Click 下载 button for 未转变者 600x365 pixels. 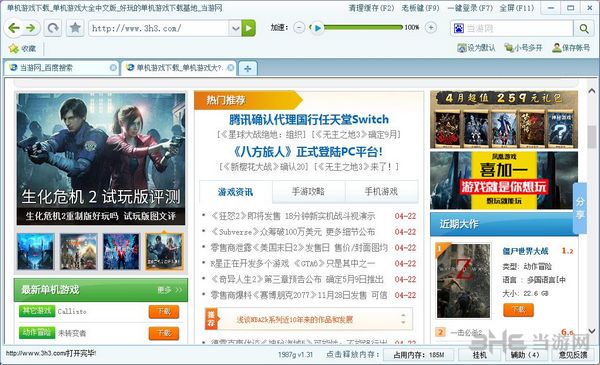pos(164,333)
